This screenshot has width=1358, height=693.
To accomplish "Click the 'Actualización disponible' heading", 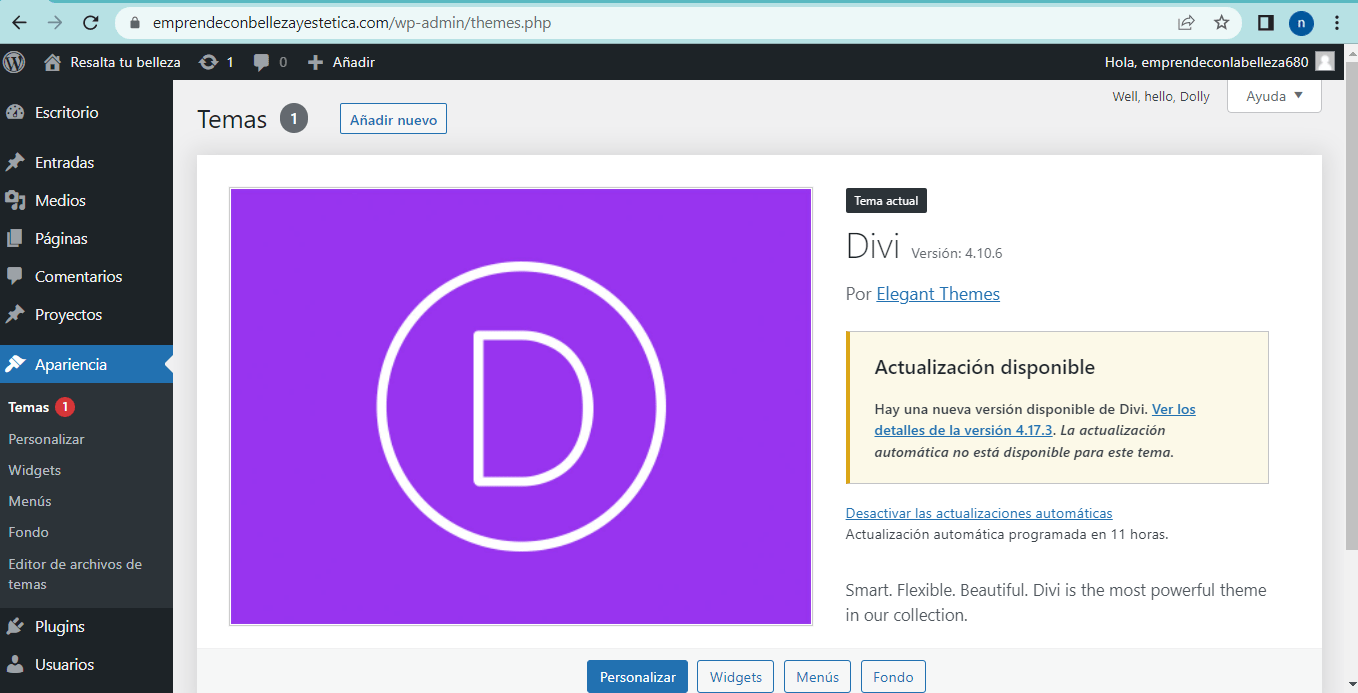I will click(985, 367).
